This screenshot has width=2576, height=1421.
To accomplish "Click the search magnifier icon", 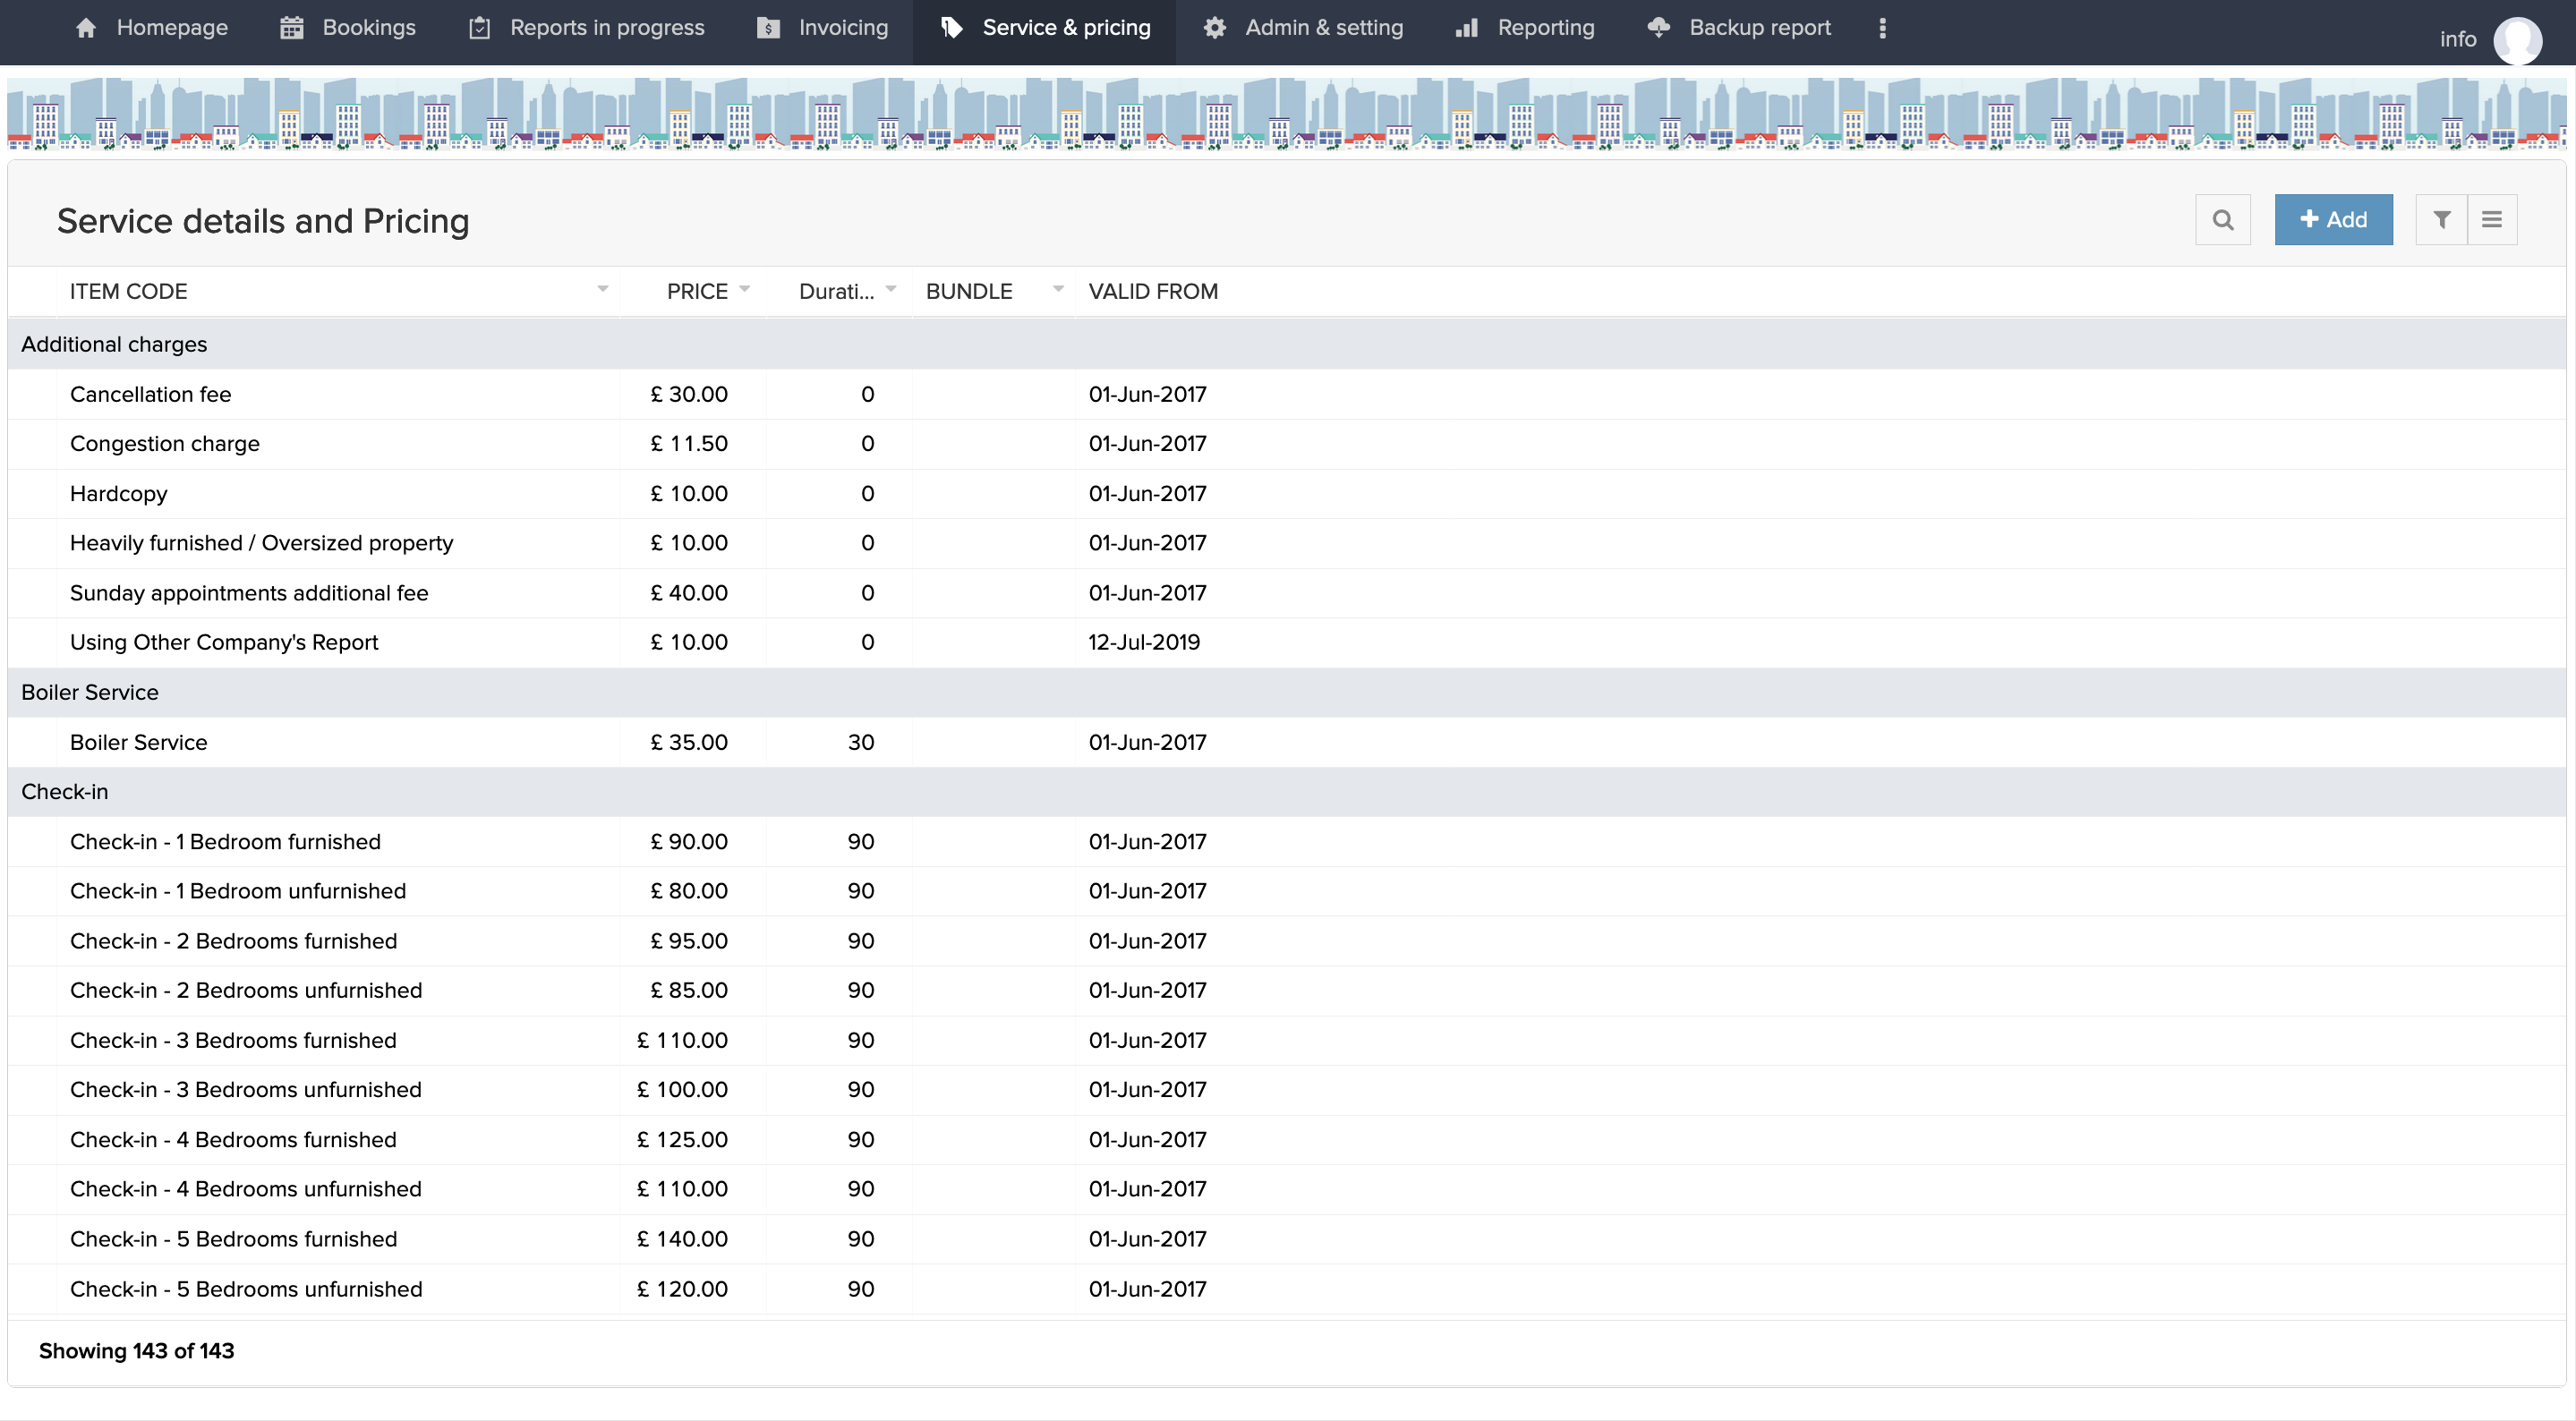I will click(x=2222, y=220).
